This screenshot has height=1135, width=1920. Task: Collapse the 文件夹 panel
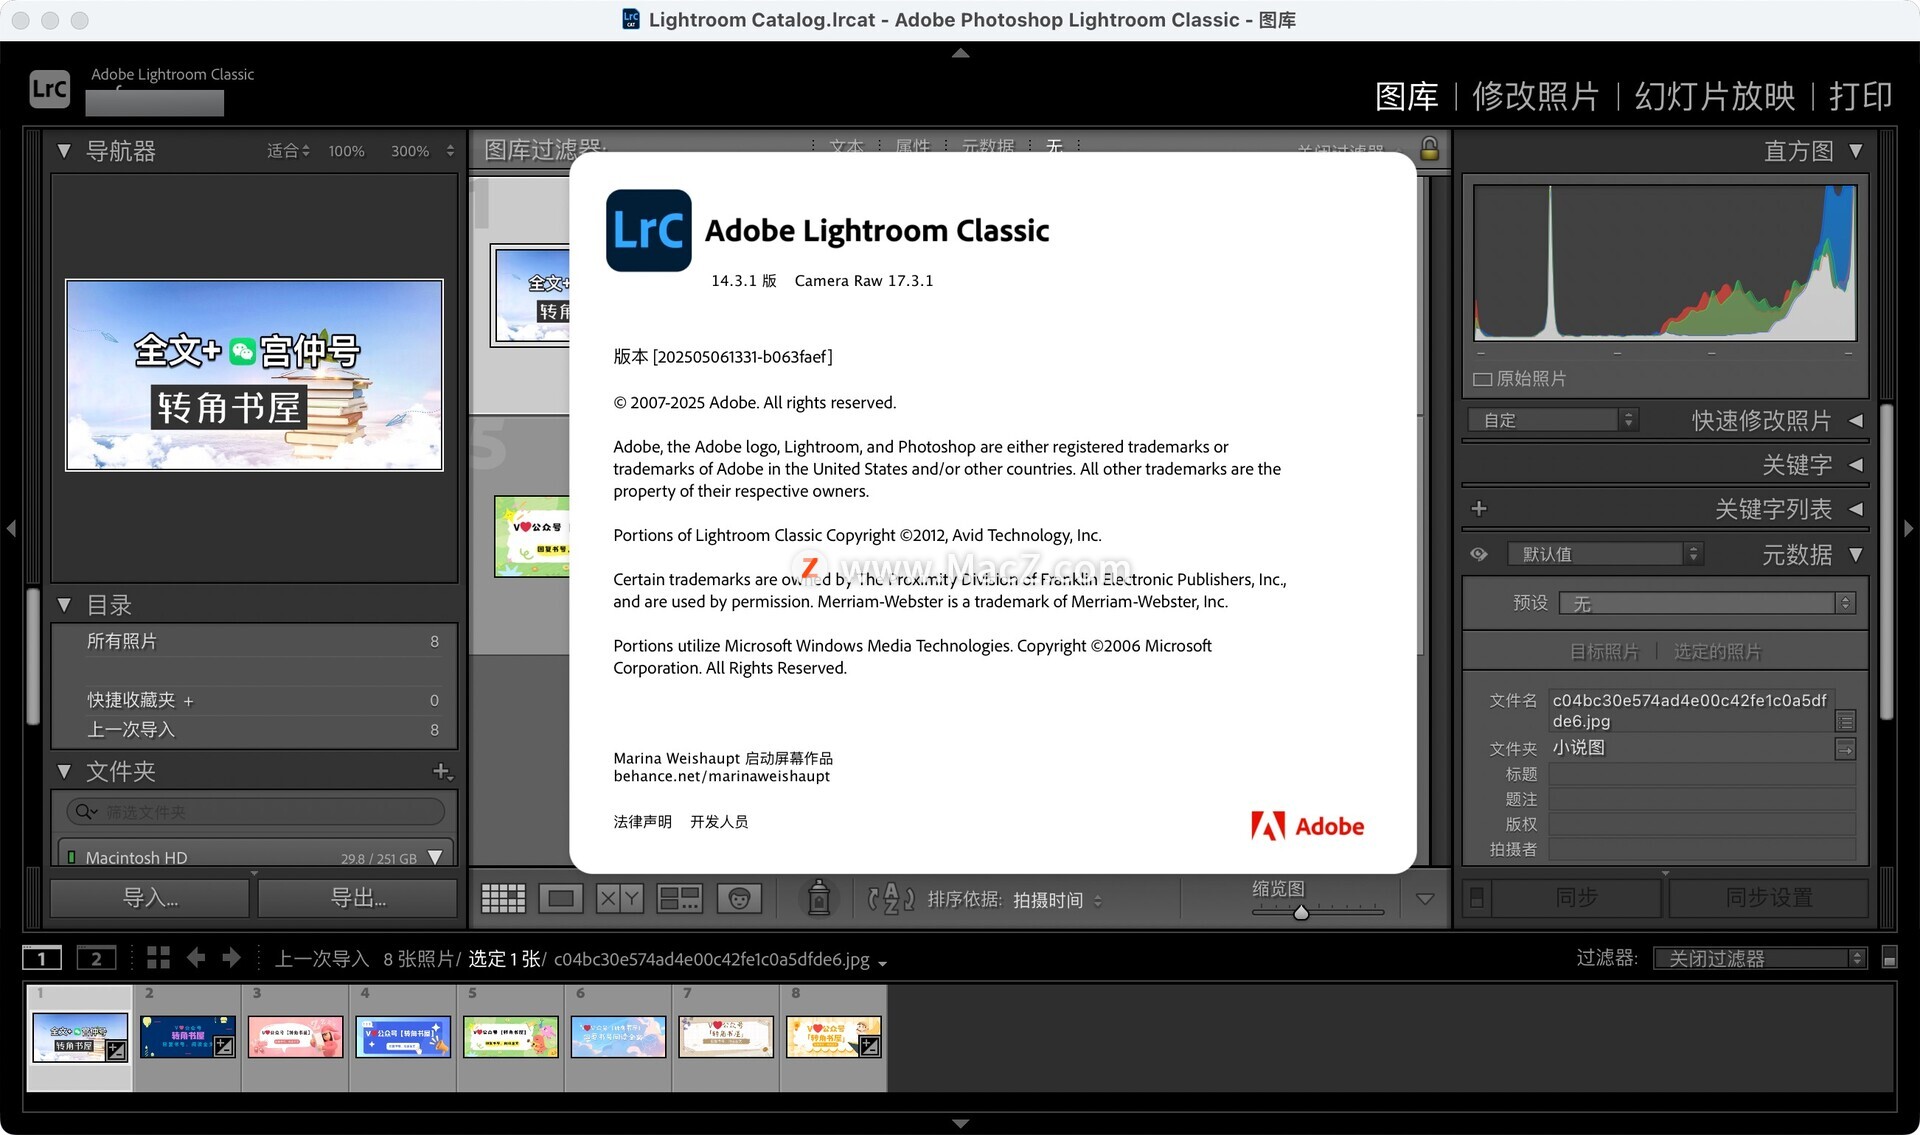pyautogui.click(x=64, y=771)
